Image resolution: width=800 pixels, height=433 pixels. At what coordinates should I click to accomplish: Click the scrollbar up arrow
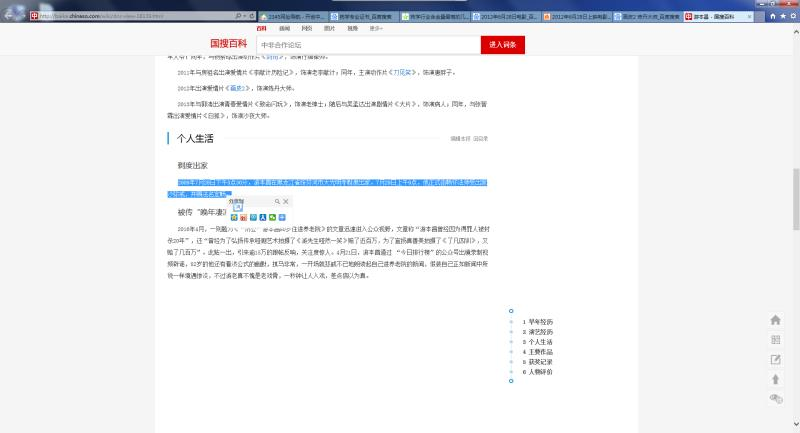(x=796, y=32)
